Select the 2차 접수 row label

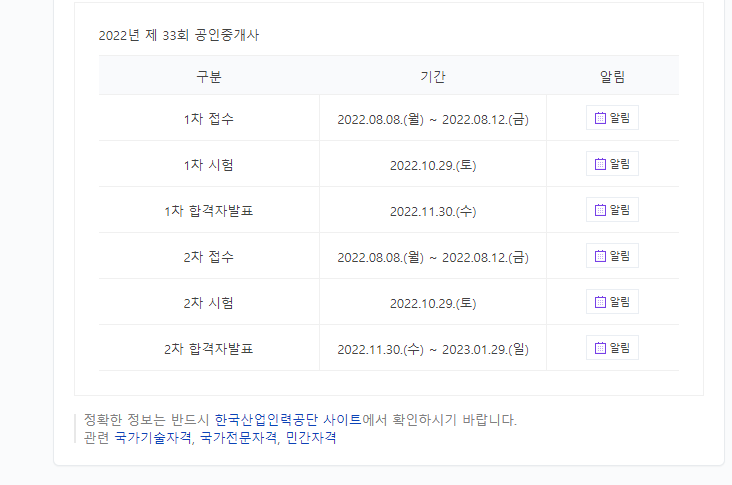coord(209,257)
